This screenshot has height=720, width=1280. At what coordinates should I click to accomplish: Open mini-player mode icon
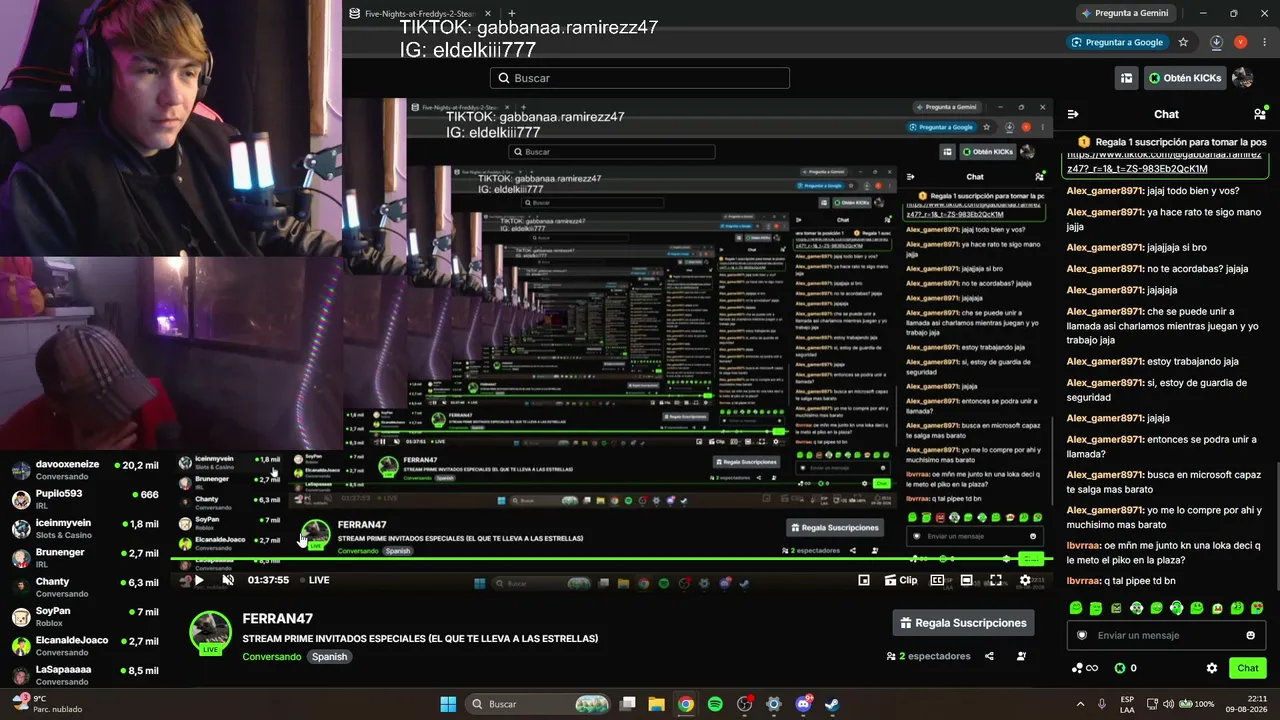(864, 580)
